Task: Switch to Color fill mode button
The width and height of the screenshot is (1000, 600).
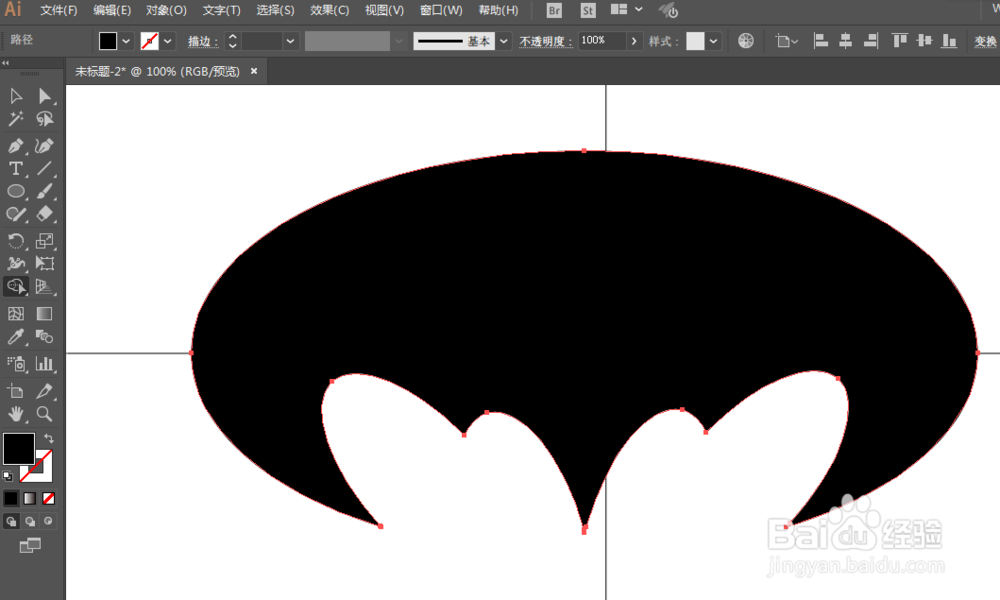Action: click(11, 498)
